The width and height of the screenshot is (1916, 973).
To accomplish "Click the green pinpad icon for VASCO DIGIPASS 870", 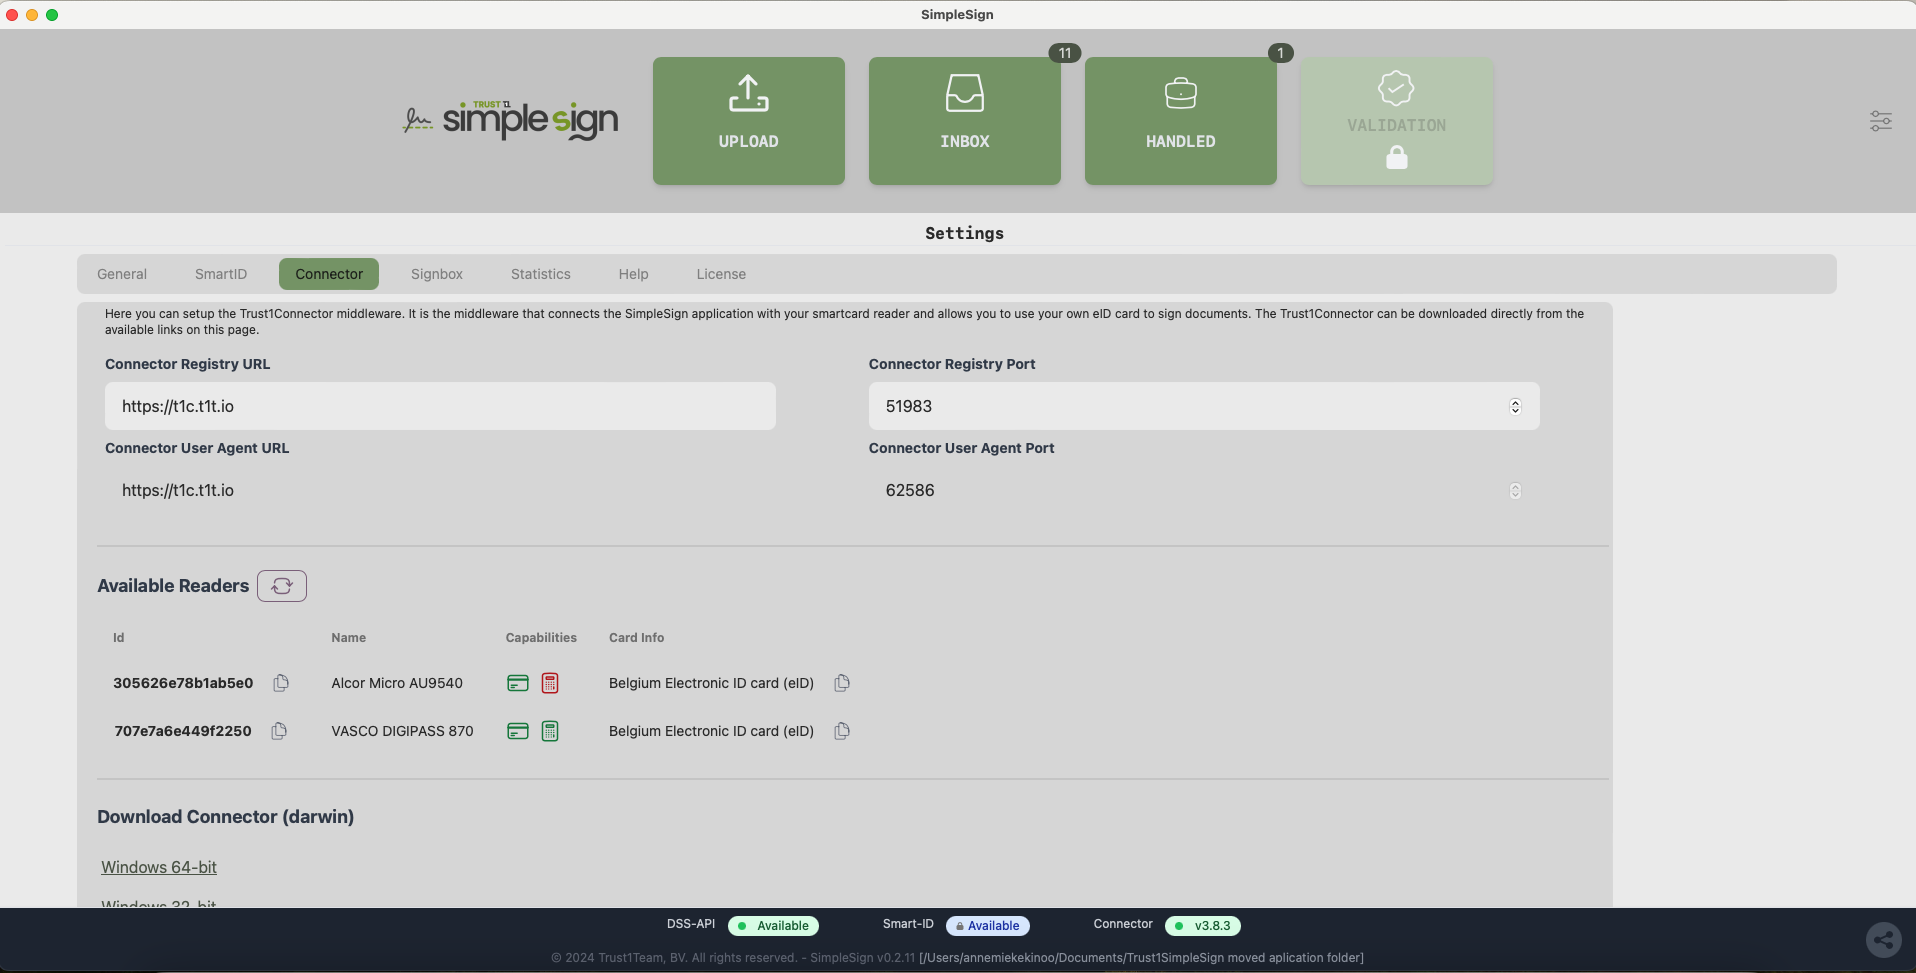I will coord(550,731).
